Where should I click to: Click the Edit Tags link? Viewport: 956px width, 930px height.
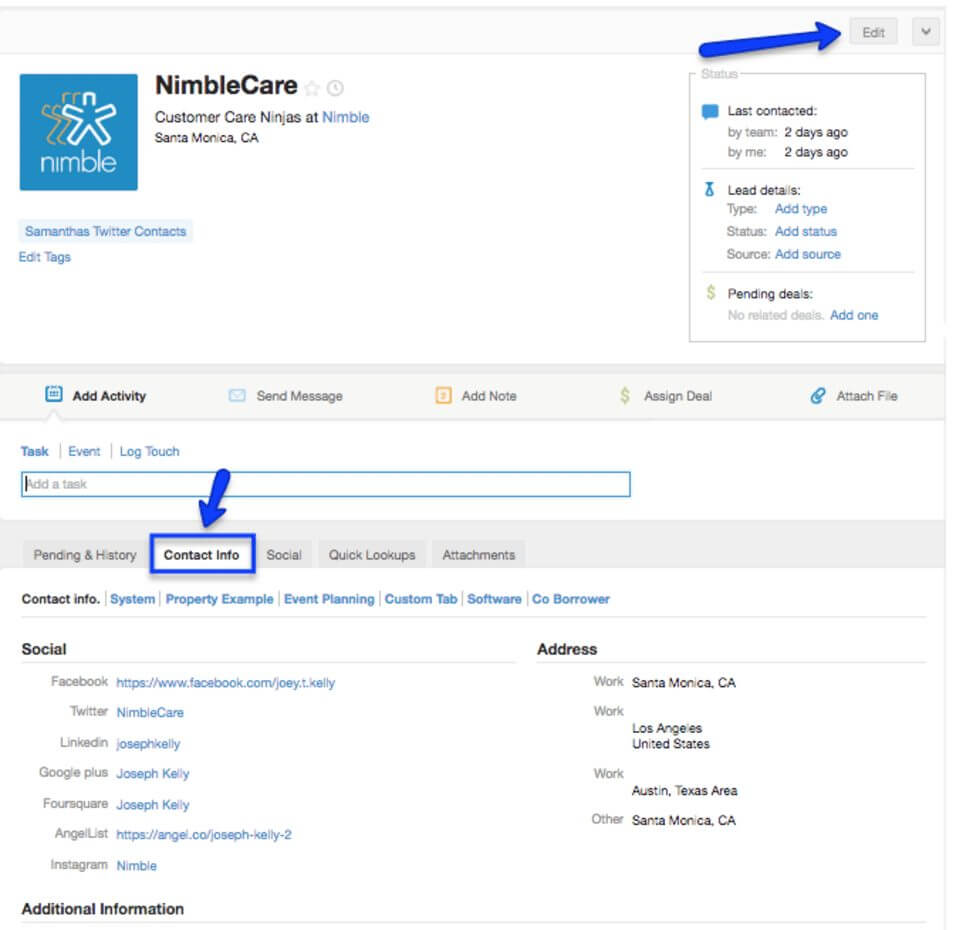pyautogui.click(x=45, y=257)
